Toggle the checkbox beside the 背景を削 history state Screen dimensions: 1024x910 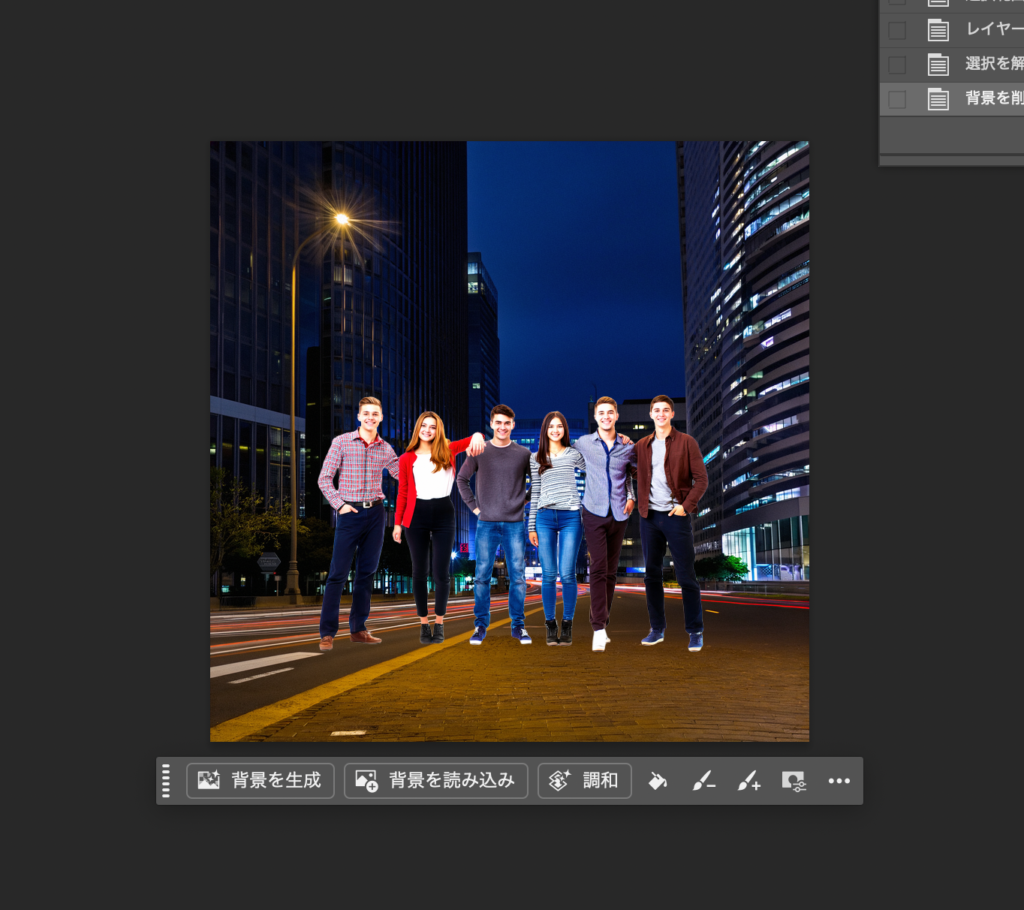pyautogui.click(x=897, y=99)
